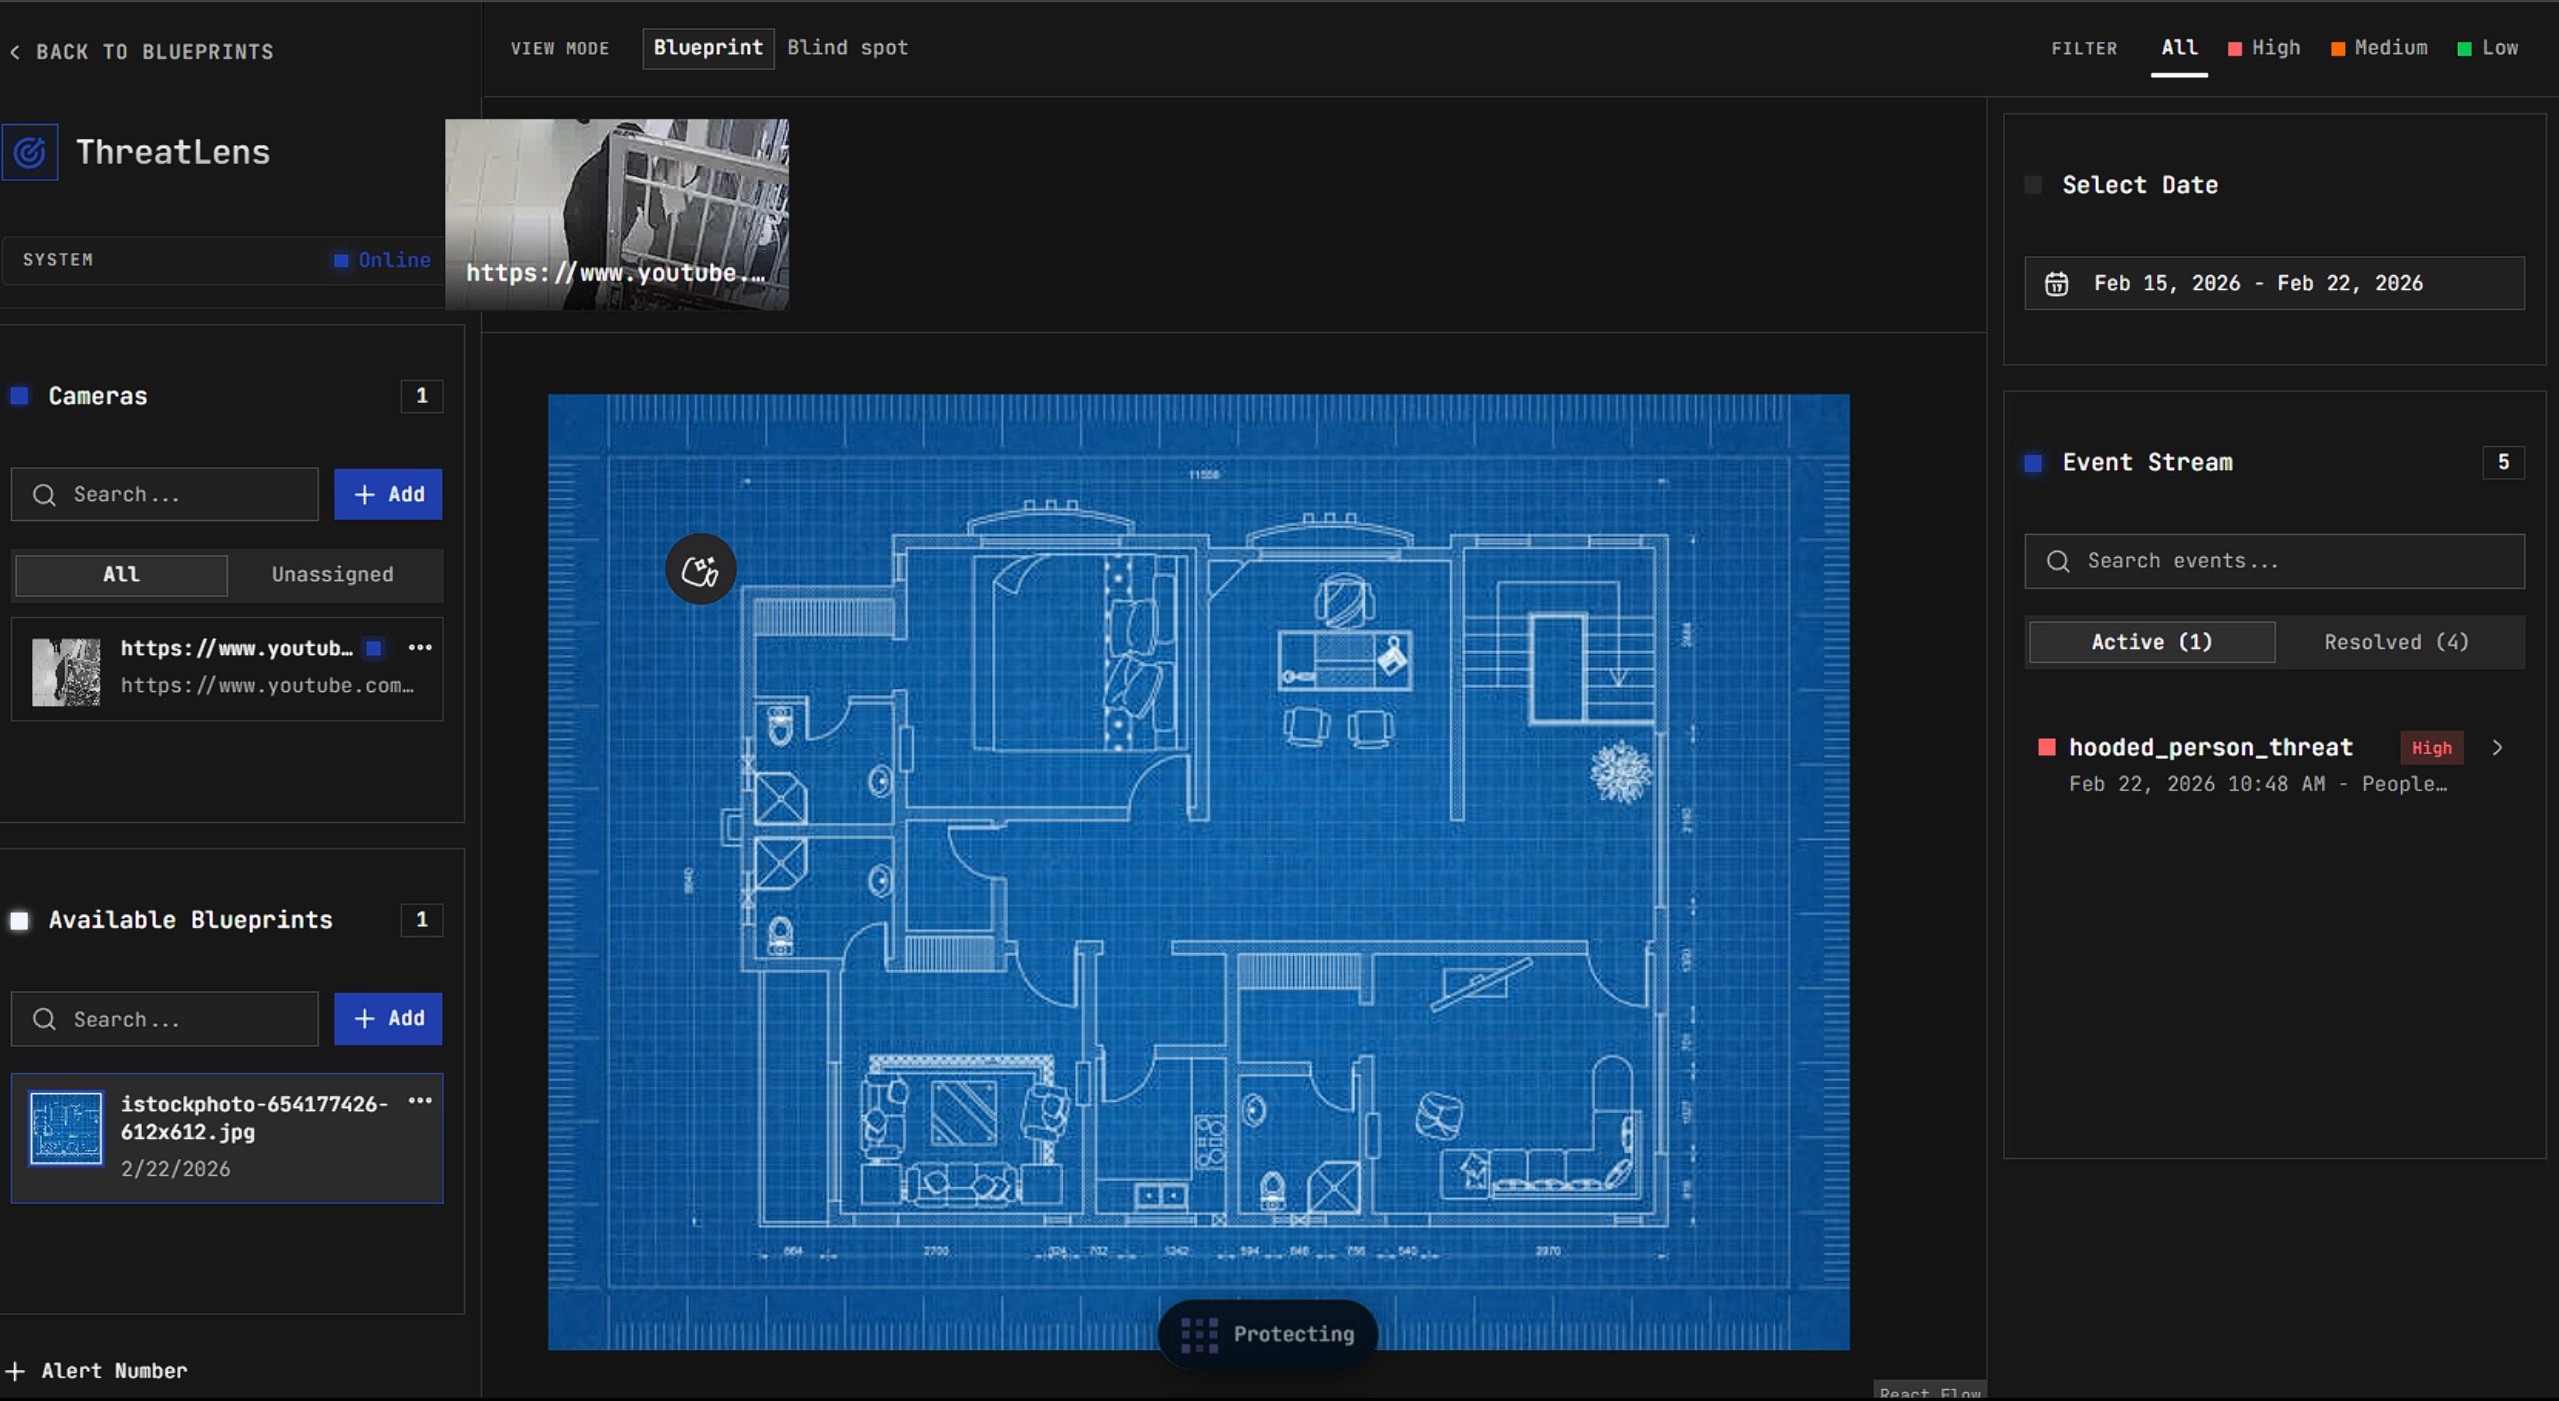Viewport: 2559px width, 1401px height.
Task: Click the ThreatLens logo icon
Action: [30, 152]
